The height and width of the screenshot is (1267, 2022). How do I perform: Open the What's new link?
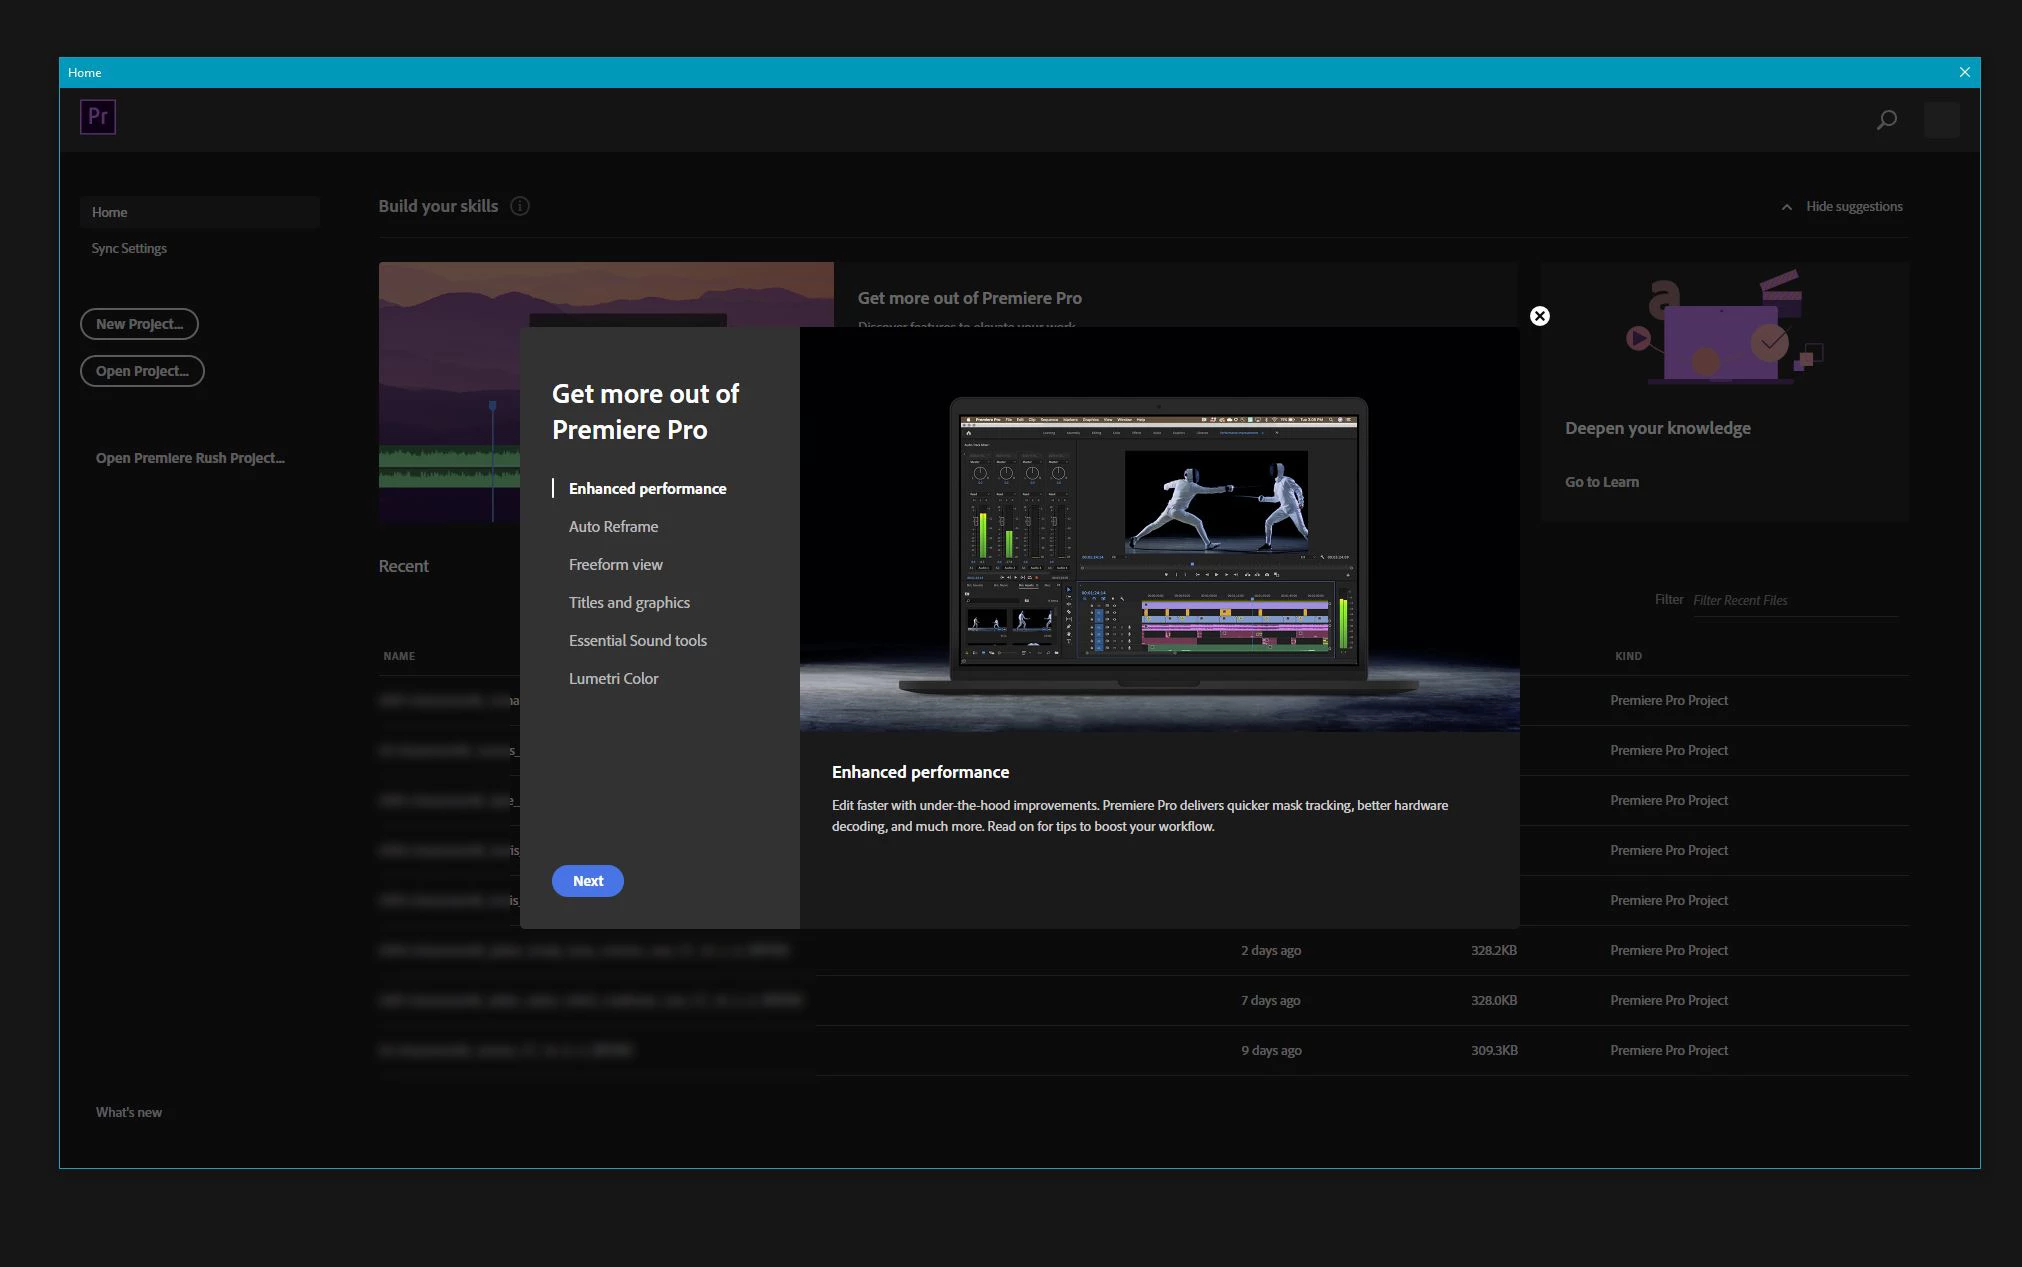click(x=129, y=1112)
